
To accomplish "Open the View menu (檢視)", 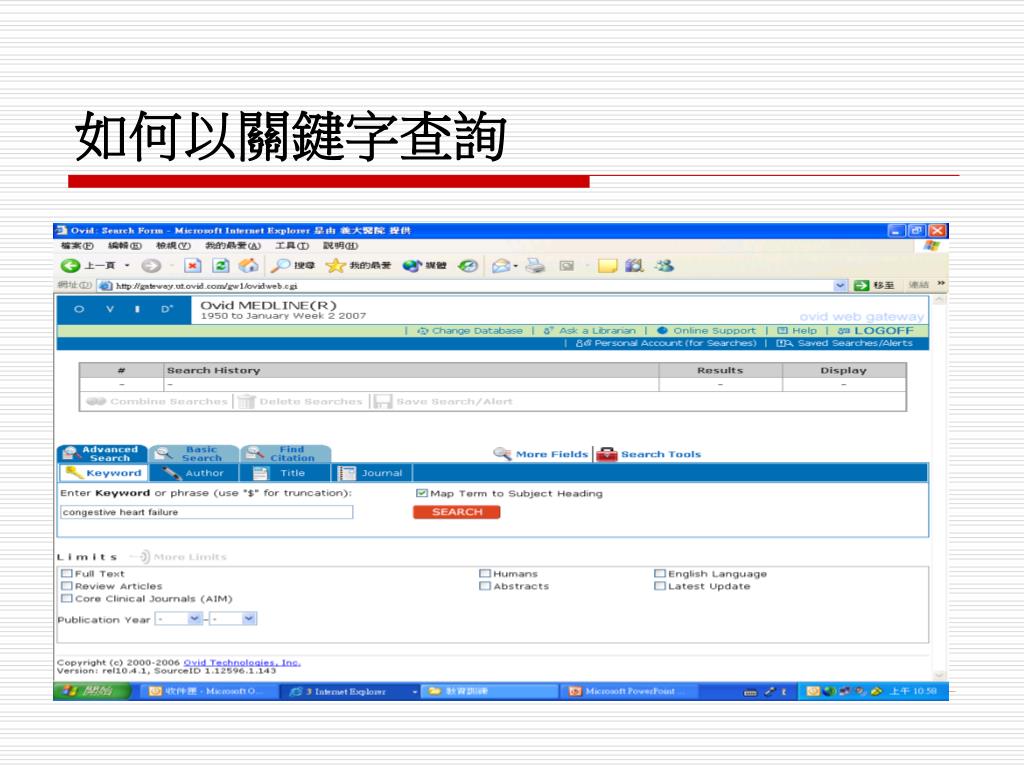I will [173, 246].
